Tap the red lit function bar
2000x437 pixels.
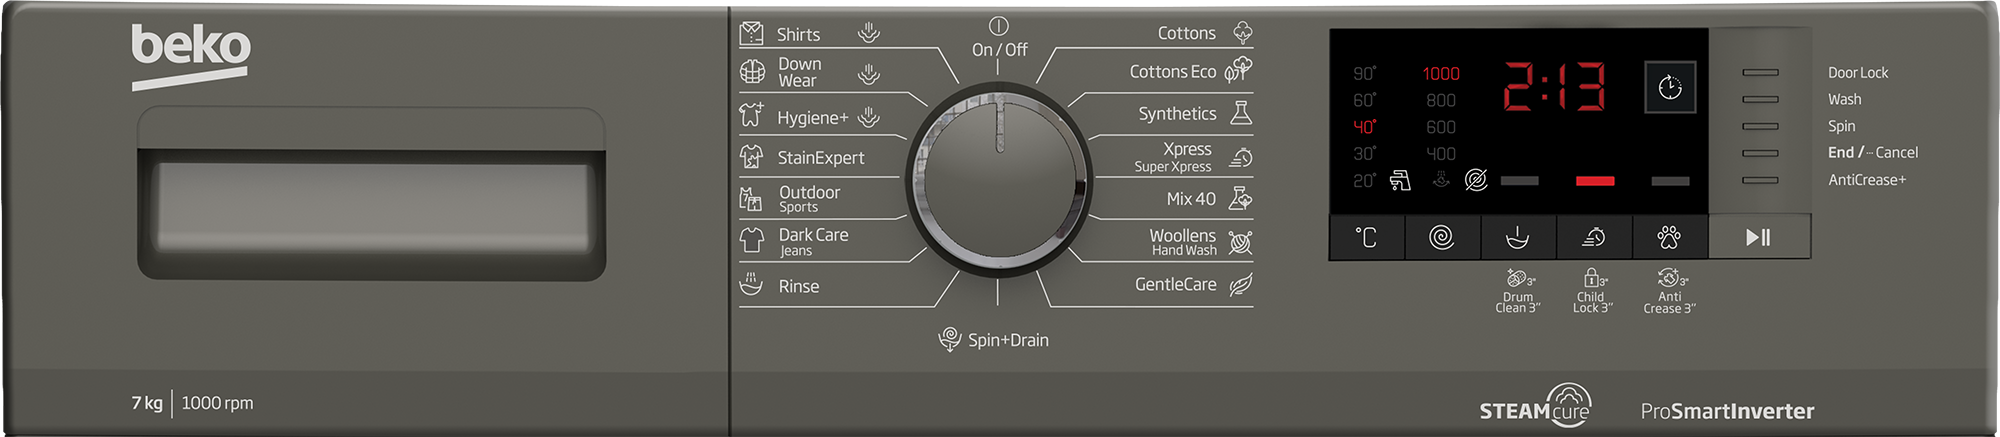(x=1595, y=181)
